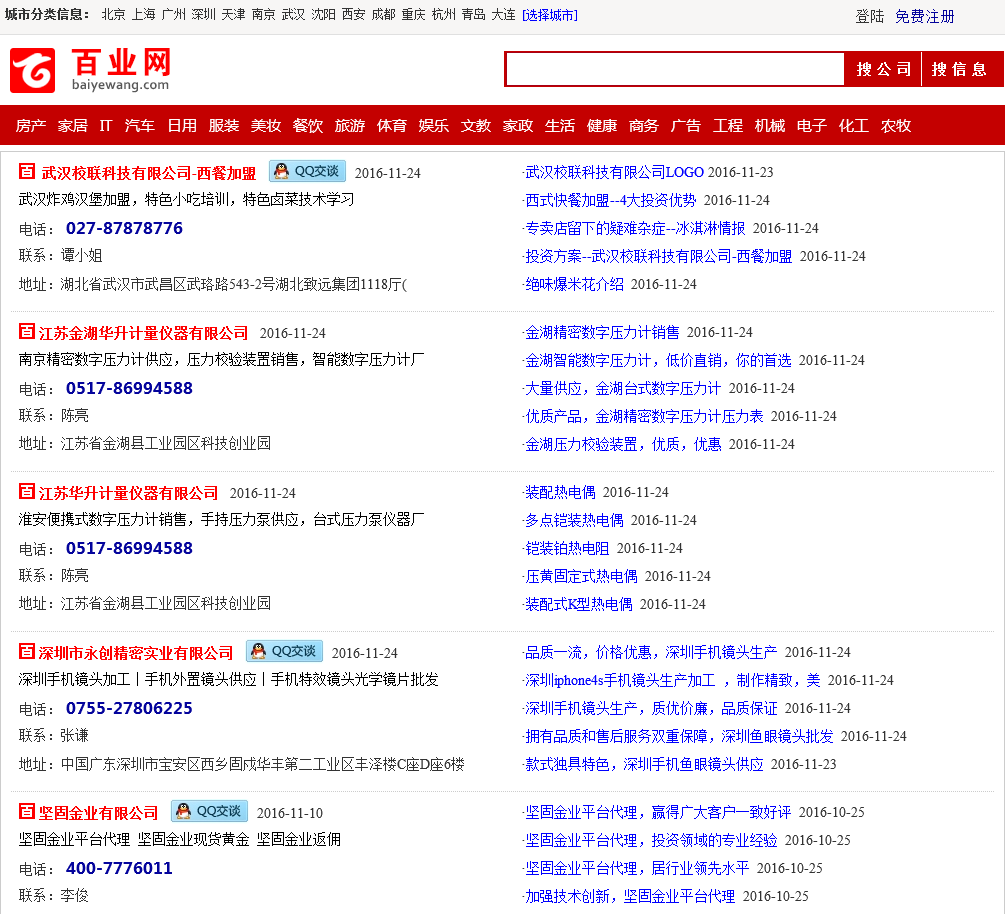Viewport: 1005px width, 914px height.
Task: Click phone number 0755-27806225
Action: point(129,708)
